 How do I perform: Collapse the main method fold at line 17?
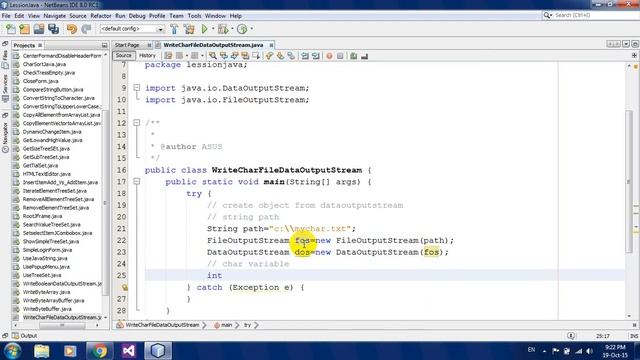pos(137,182)
